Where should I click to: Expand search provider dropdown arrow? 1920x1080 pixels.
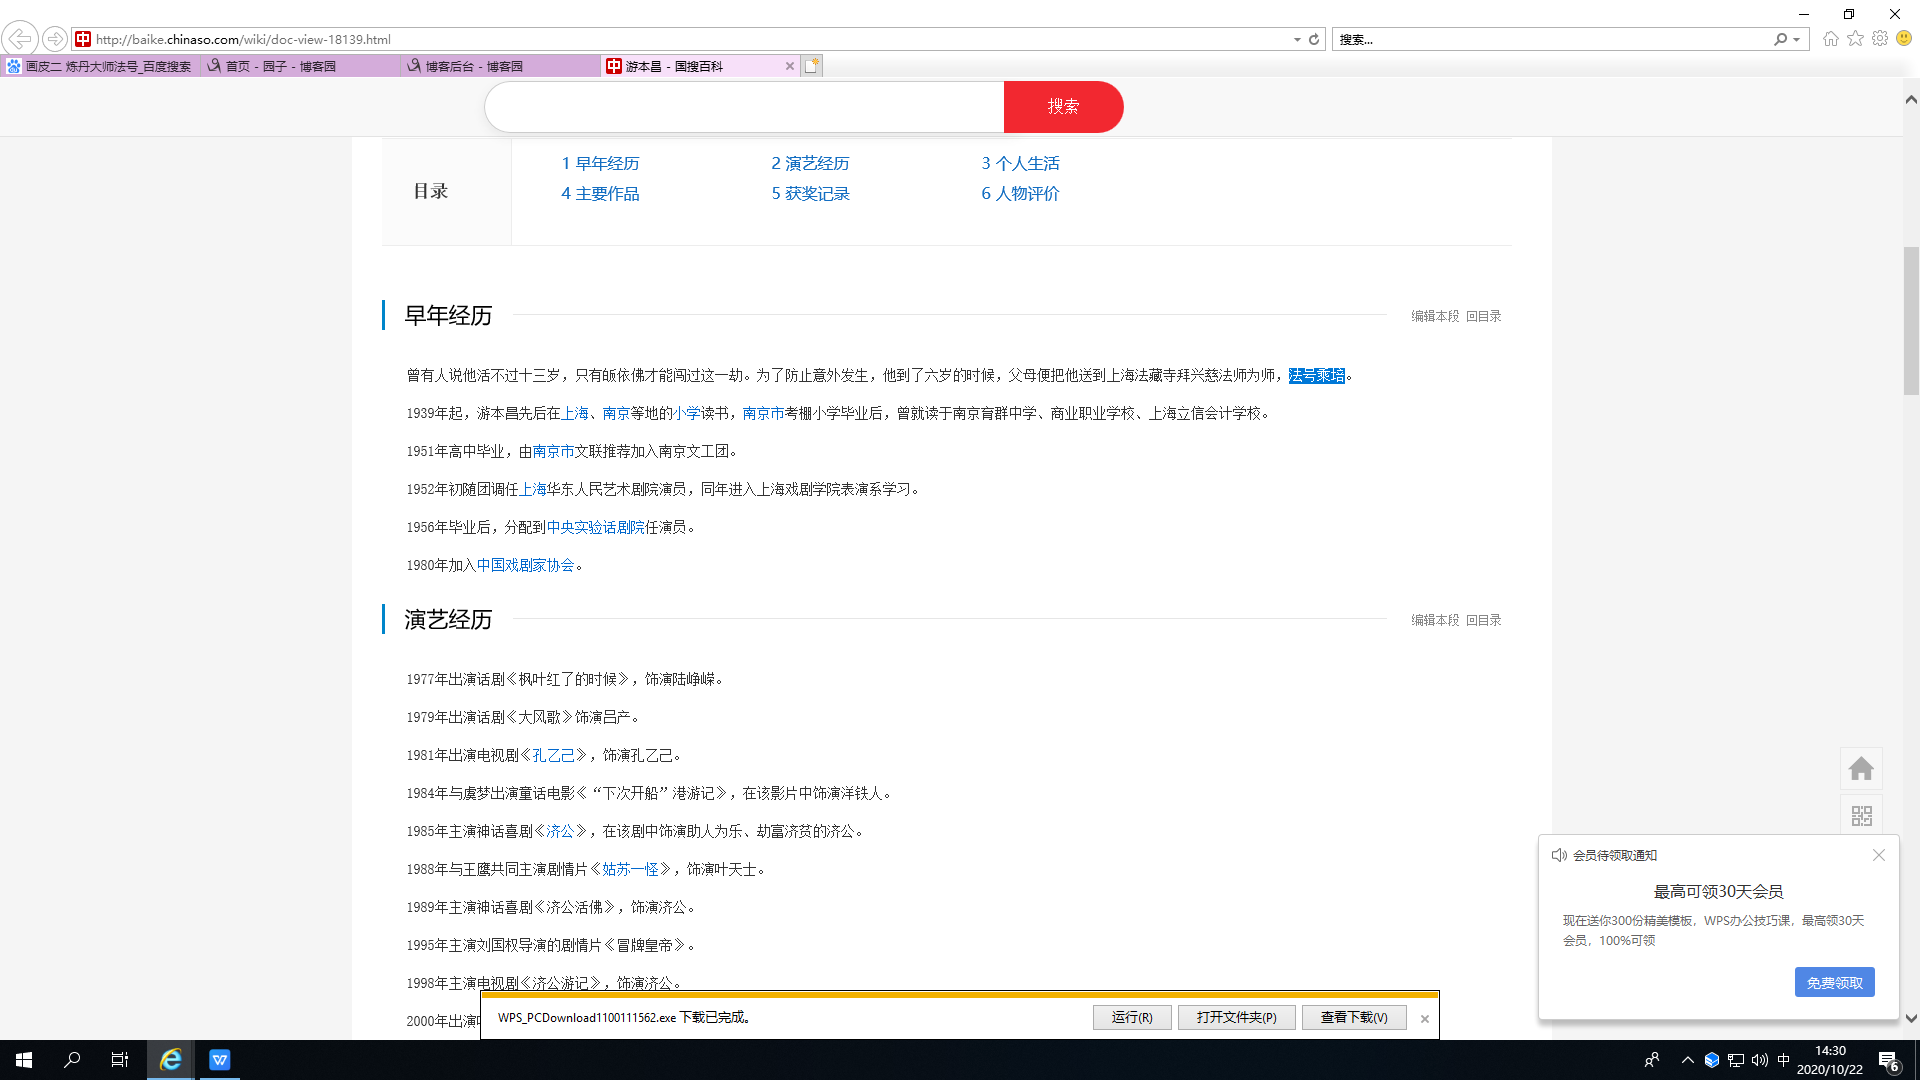click(x=1797, y=40)
